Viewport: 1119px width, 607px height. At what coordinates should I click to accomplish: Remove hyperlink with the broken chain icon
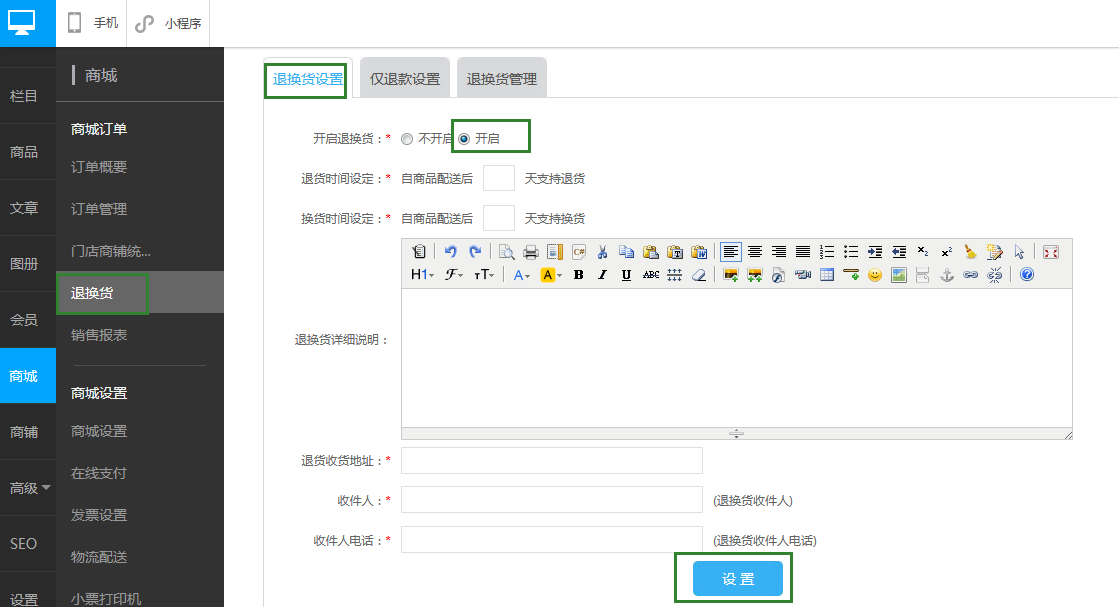click(x=995, y=275)
